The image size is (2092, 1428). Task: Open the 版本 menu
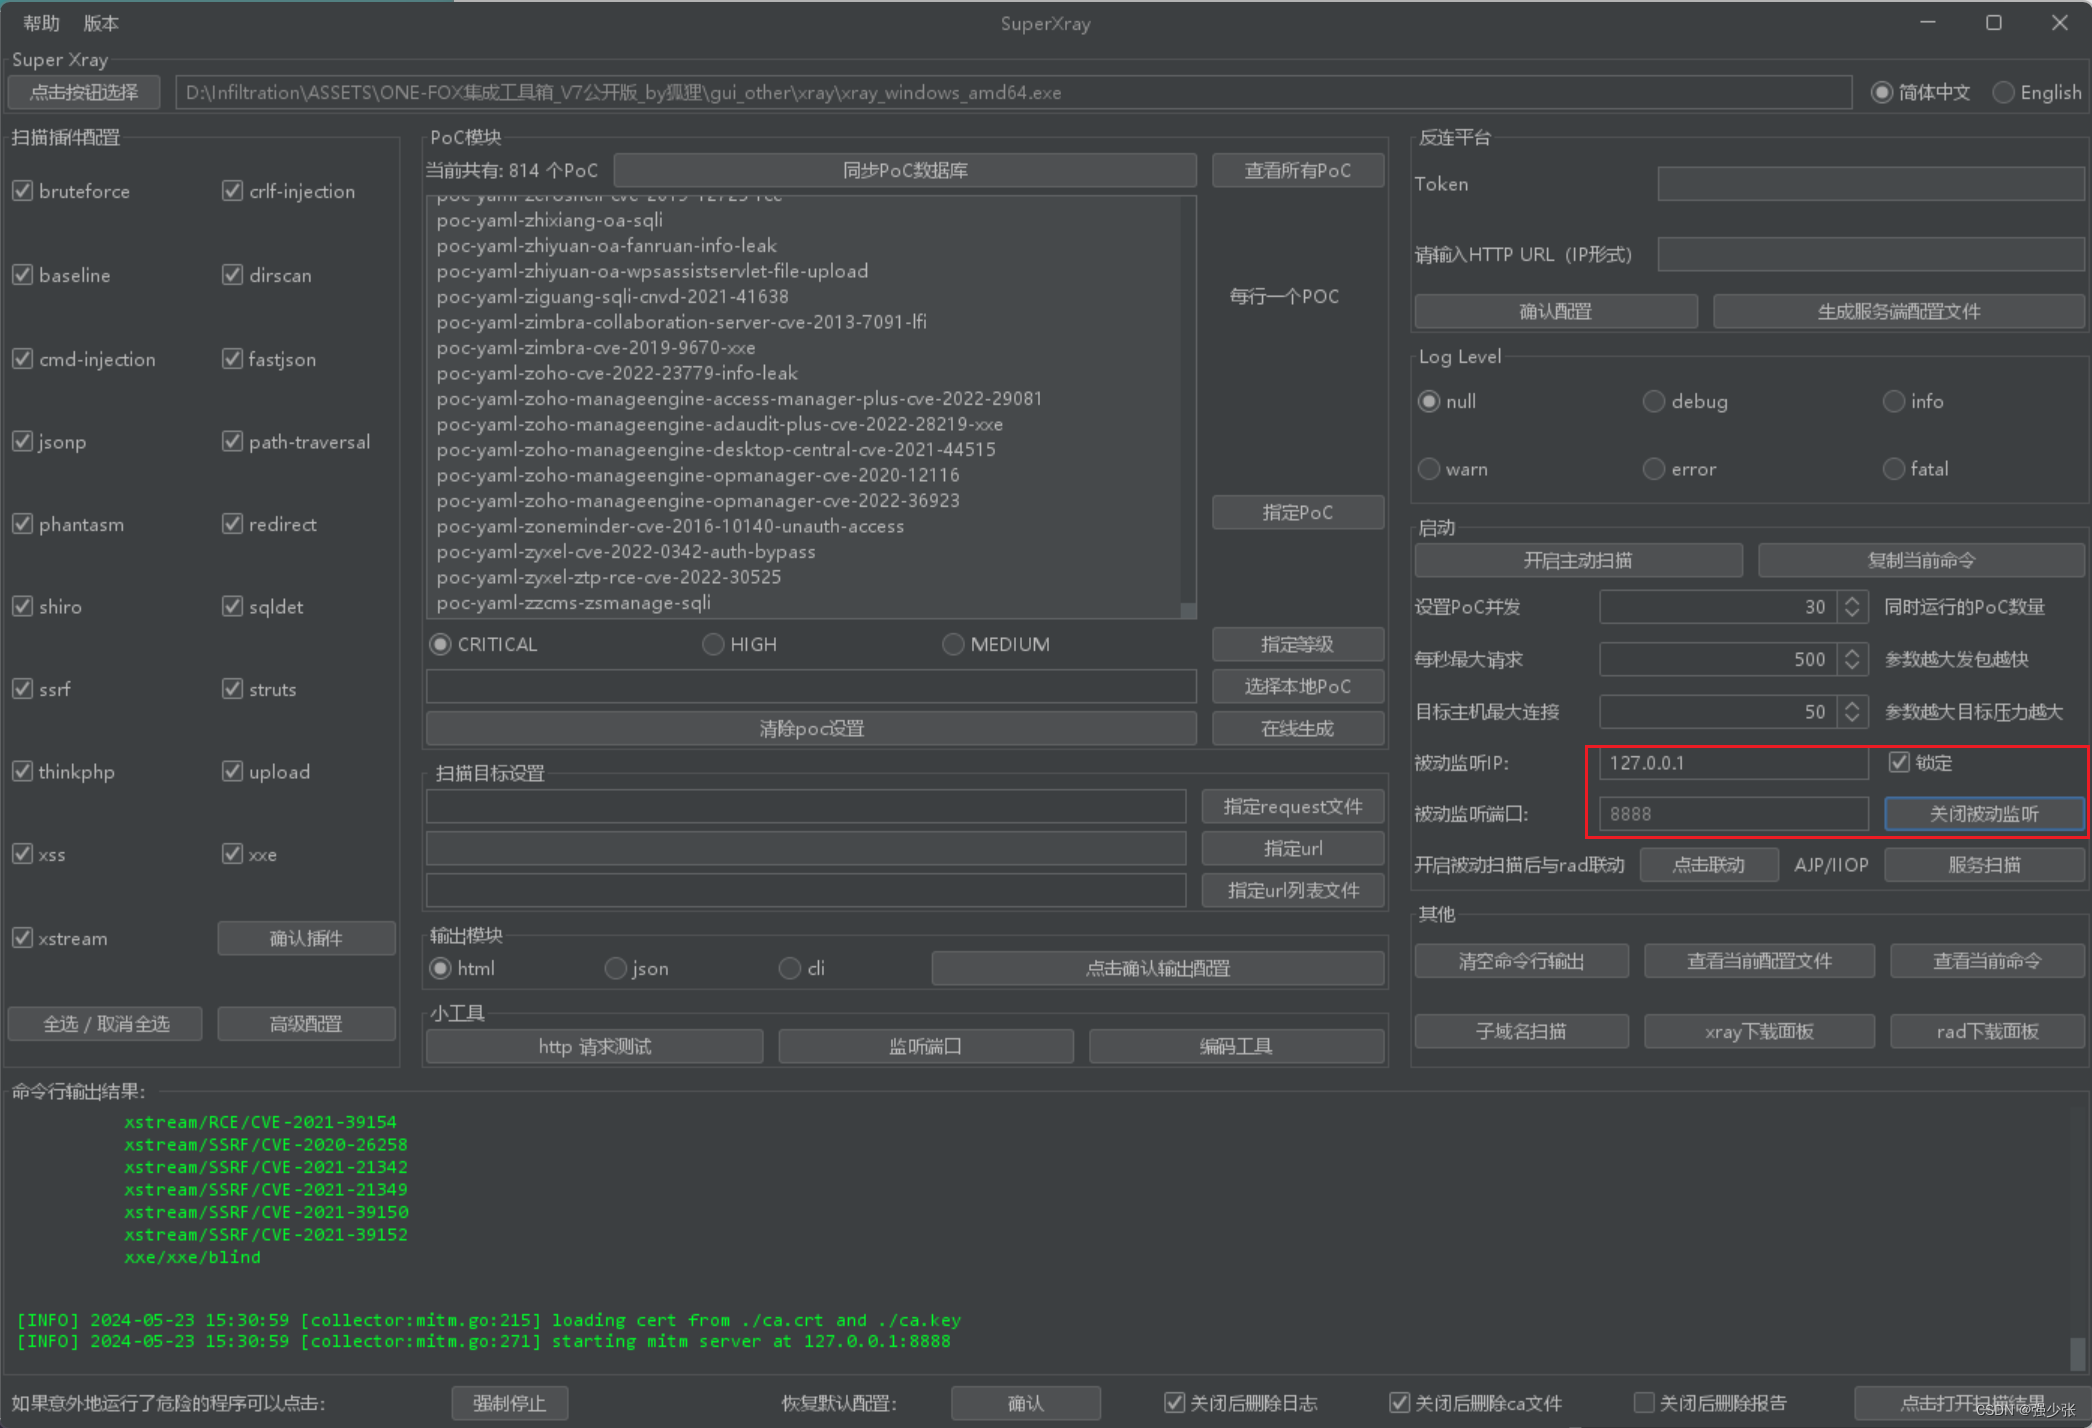click(x=101, y=22)
